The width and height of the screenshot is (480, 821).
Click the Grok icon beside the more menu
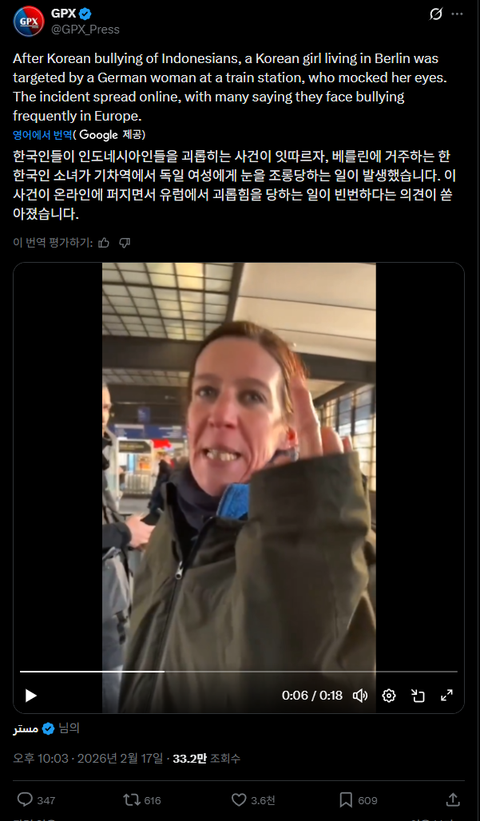pyautogui.click(x=436, y=14)
